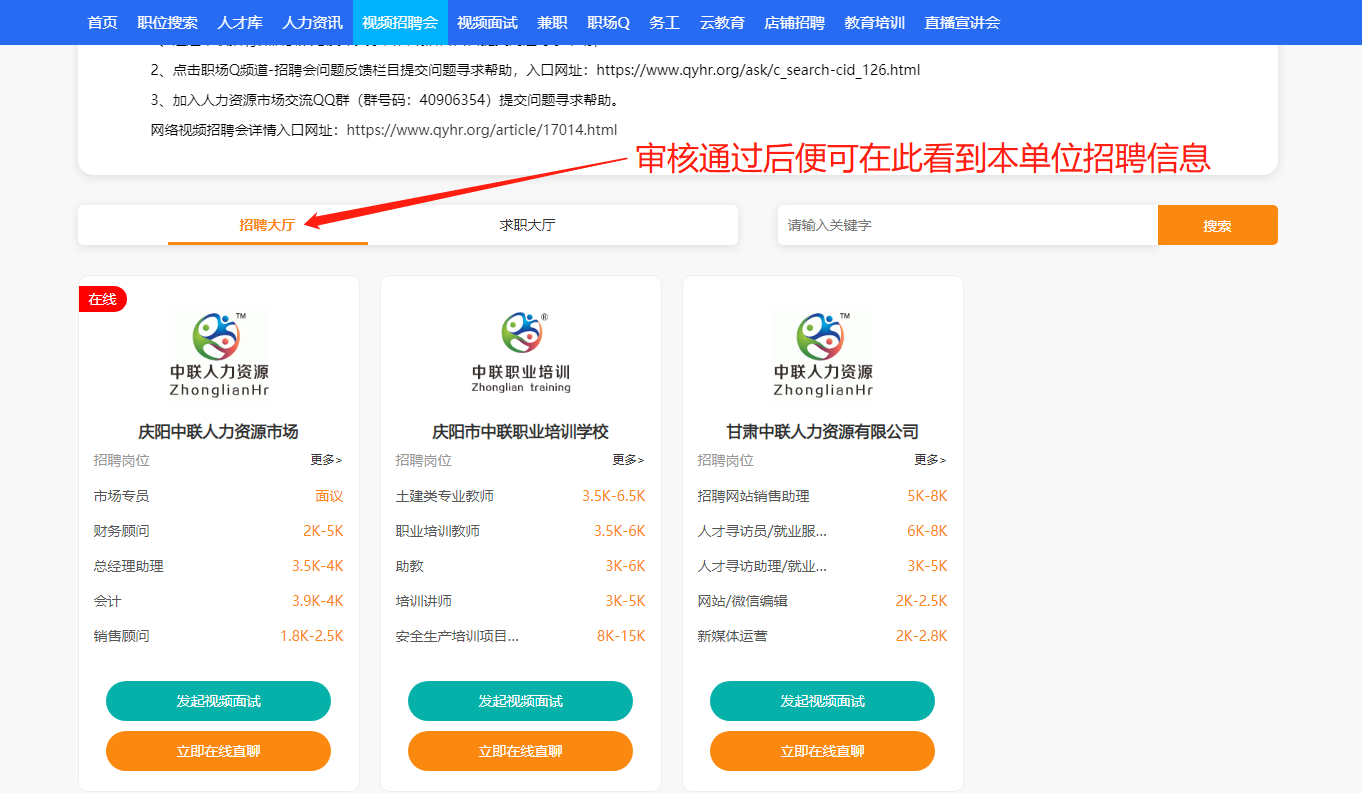Image resolution: width=1362 pixels, height=793 pixels.
Task: Switch to the 求职大厅 tab
Action: coord(527,225)
